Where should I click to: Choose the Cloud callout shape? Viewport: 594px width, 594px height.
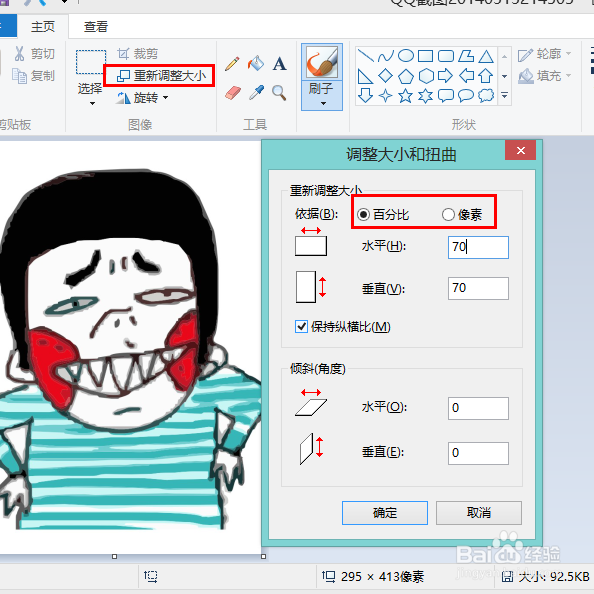(486, 95)
